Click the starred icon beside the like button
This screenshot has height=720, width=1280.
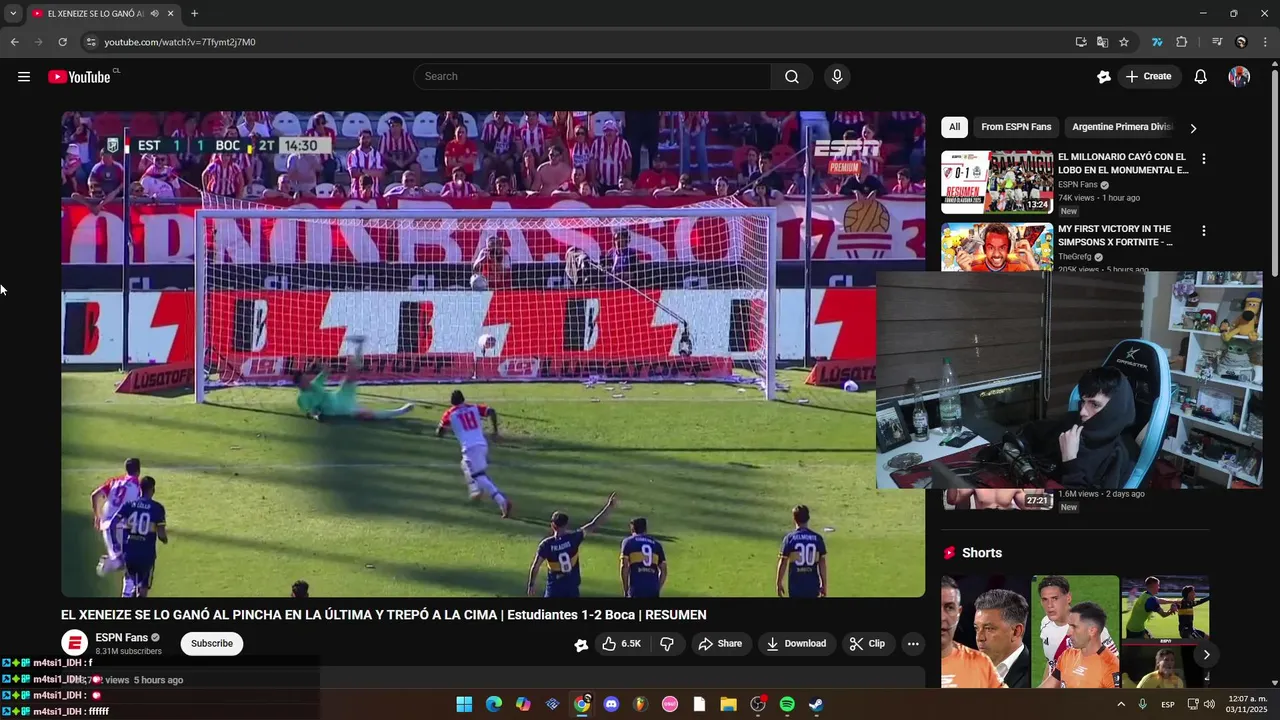[x=581, y=645]
